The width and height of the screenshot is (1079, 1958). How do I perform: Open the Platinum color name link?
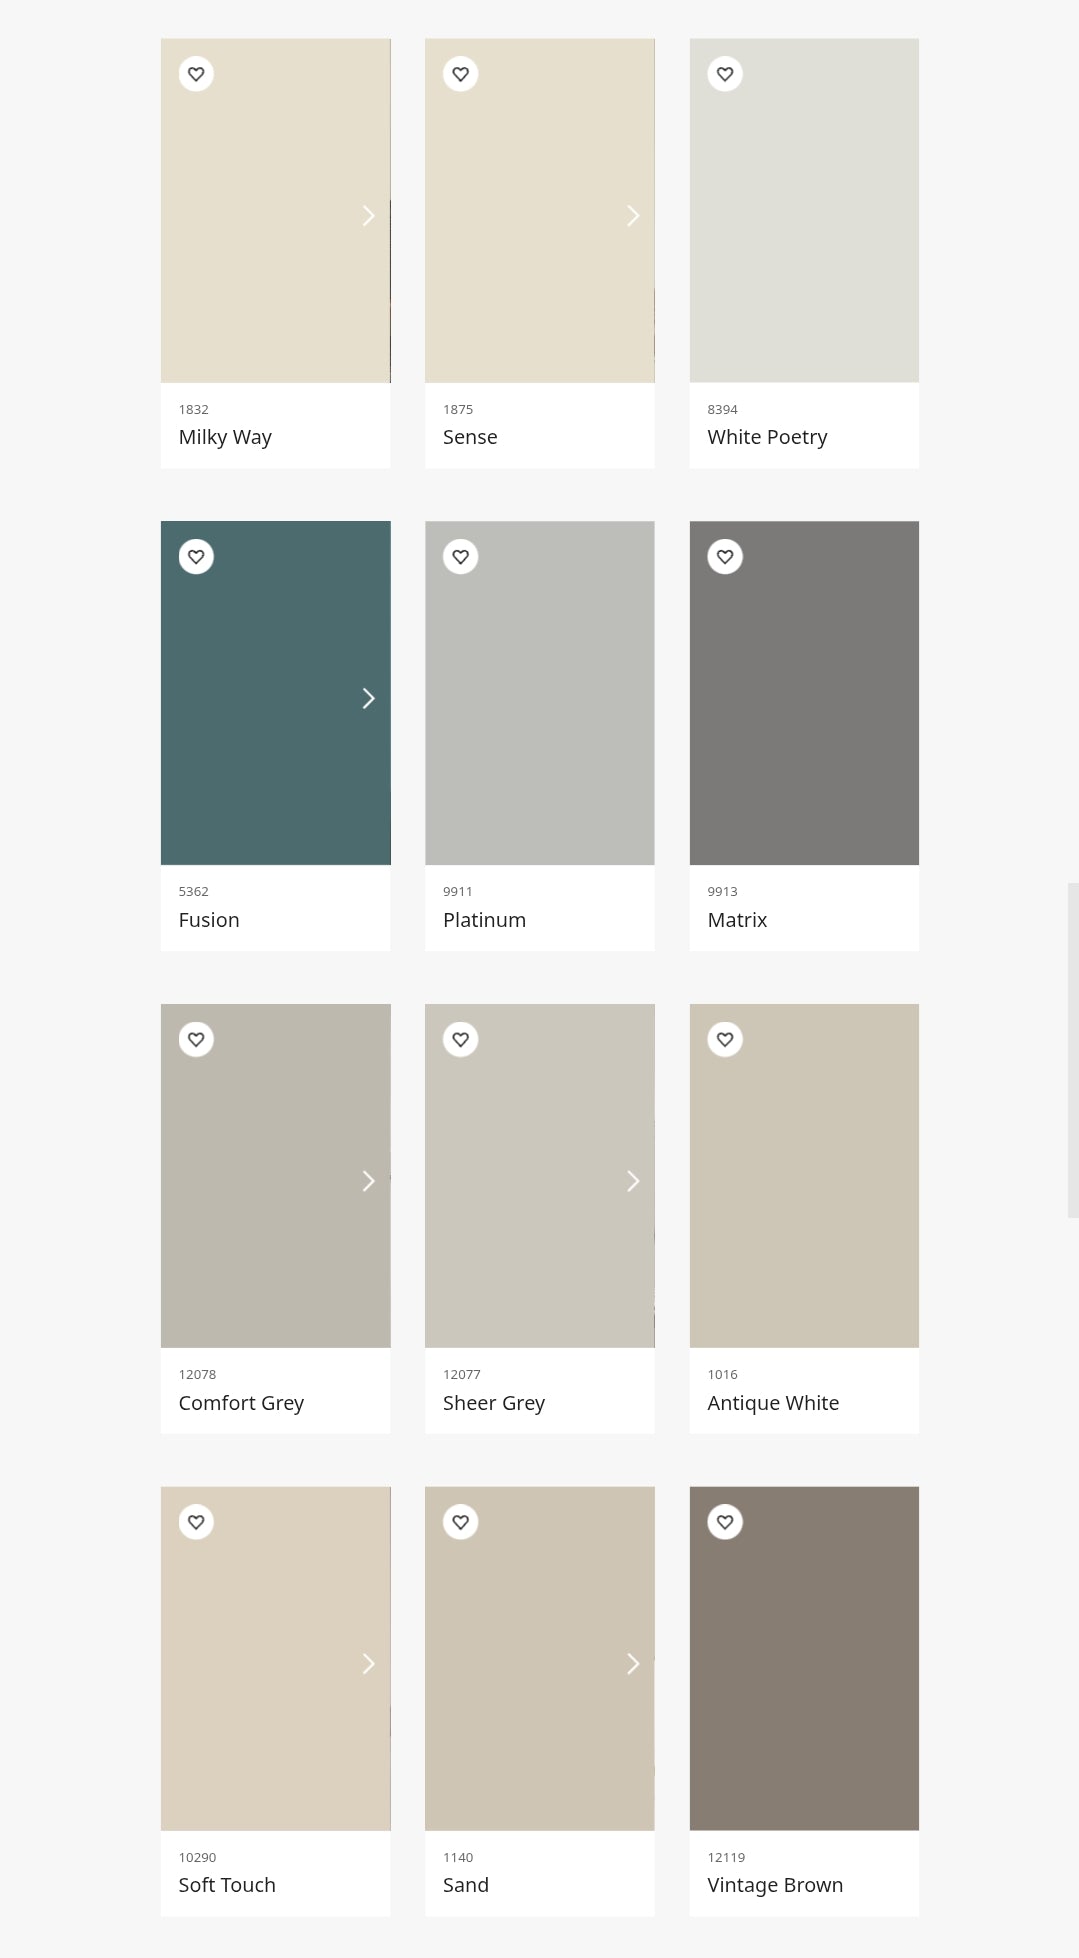click(484, 920)
